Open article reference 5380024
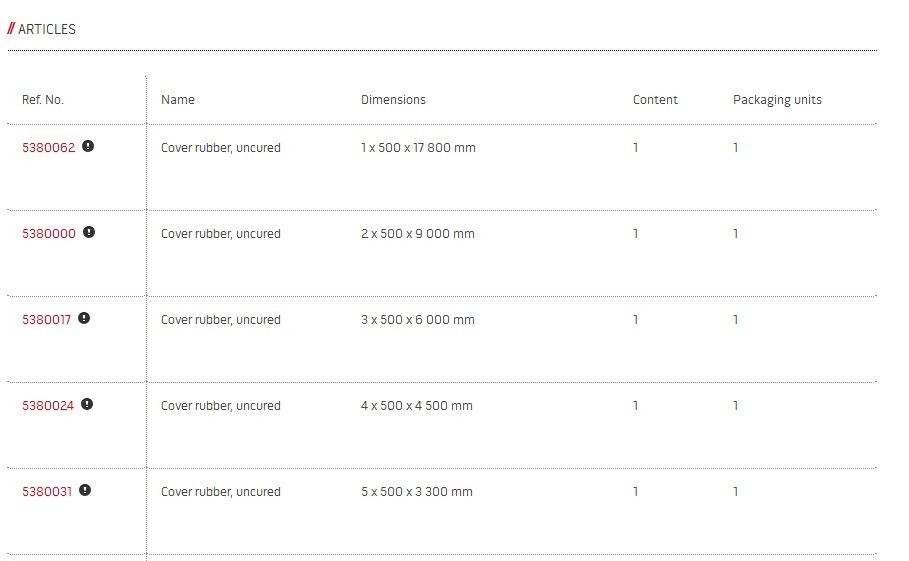909x561 pixels. 48,406
